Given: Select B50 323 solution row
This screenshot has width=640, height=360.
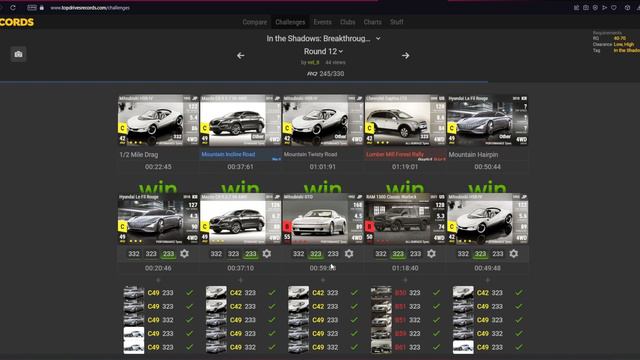Looking at the screenshot, I should point(405,293).
